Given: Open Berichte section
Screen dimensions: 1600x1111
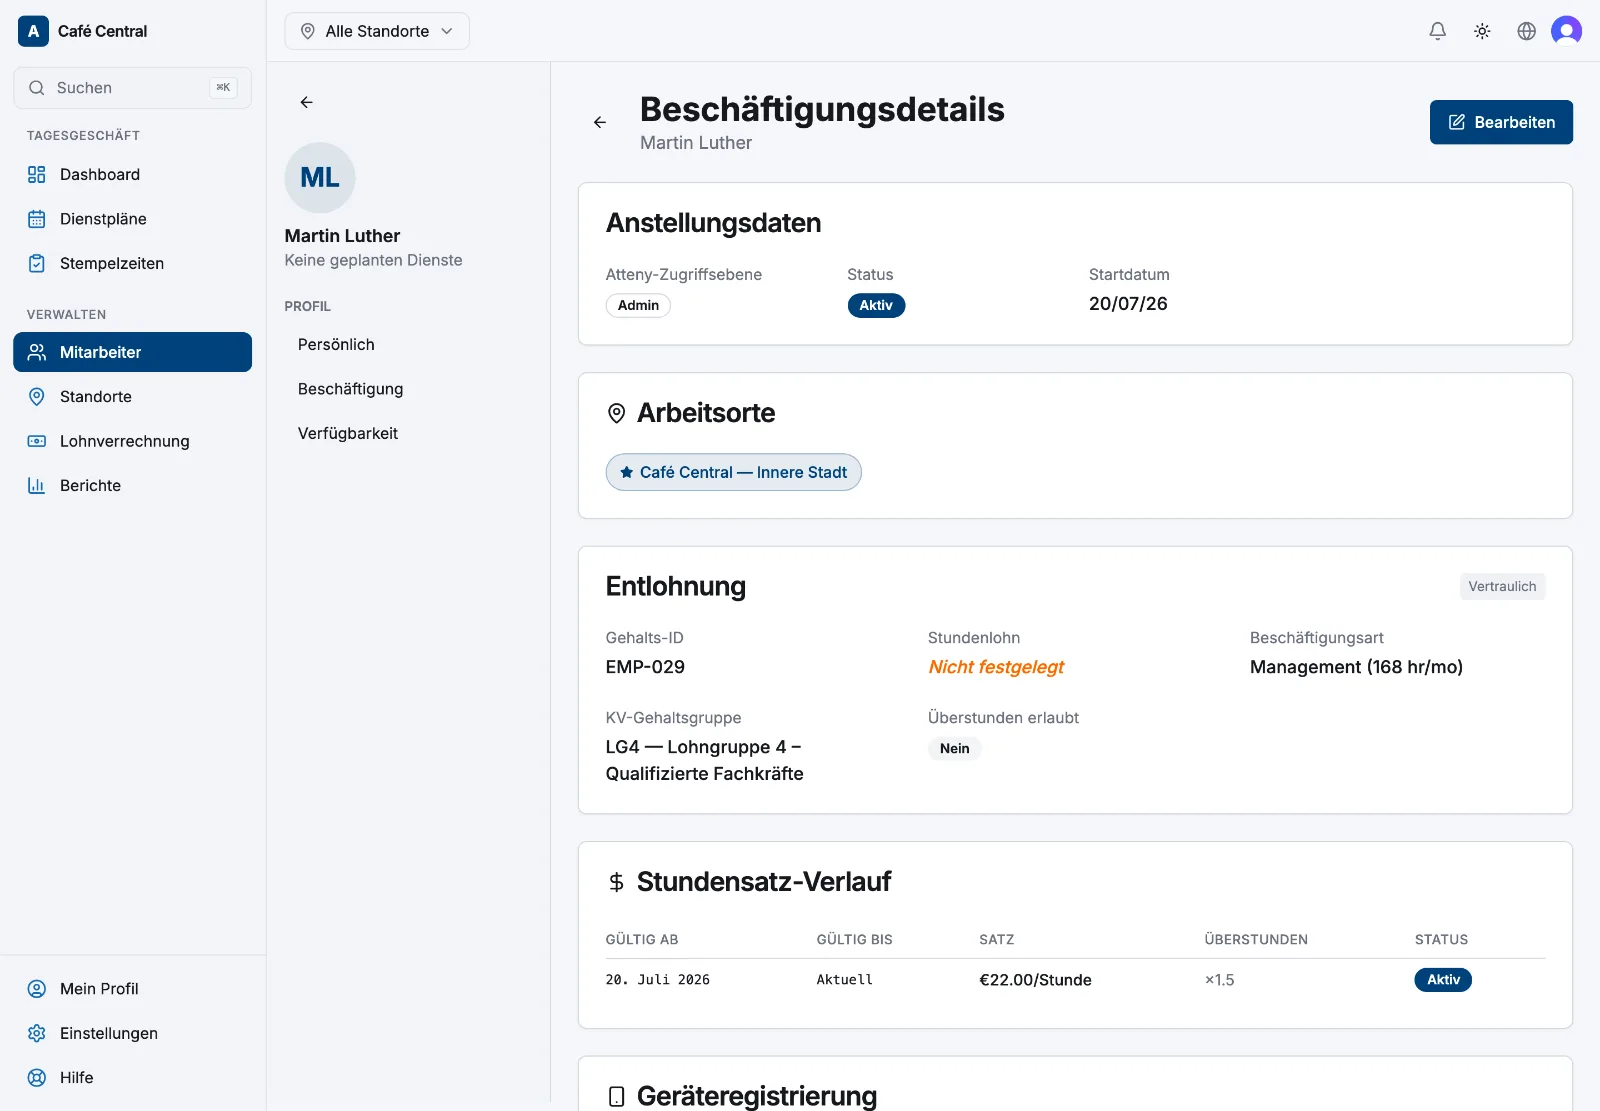Looking at the screenshot, I should pyautogui.click(x=132, y=485).
